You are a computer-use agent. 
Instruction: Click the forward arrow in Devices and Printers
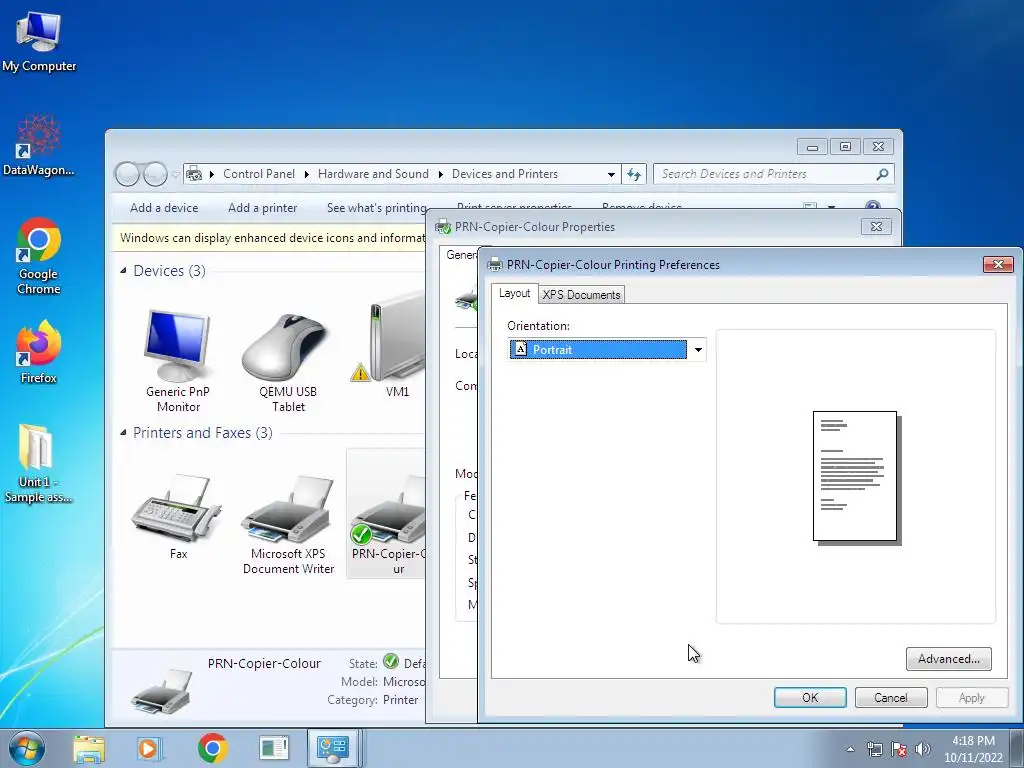point(155,174)
